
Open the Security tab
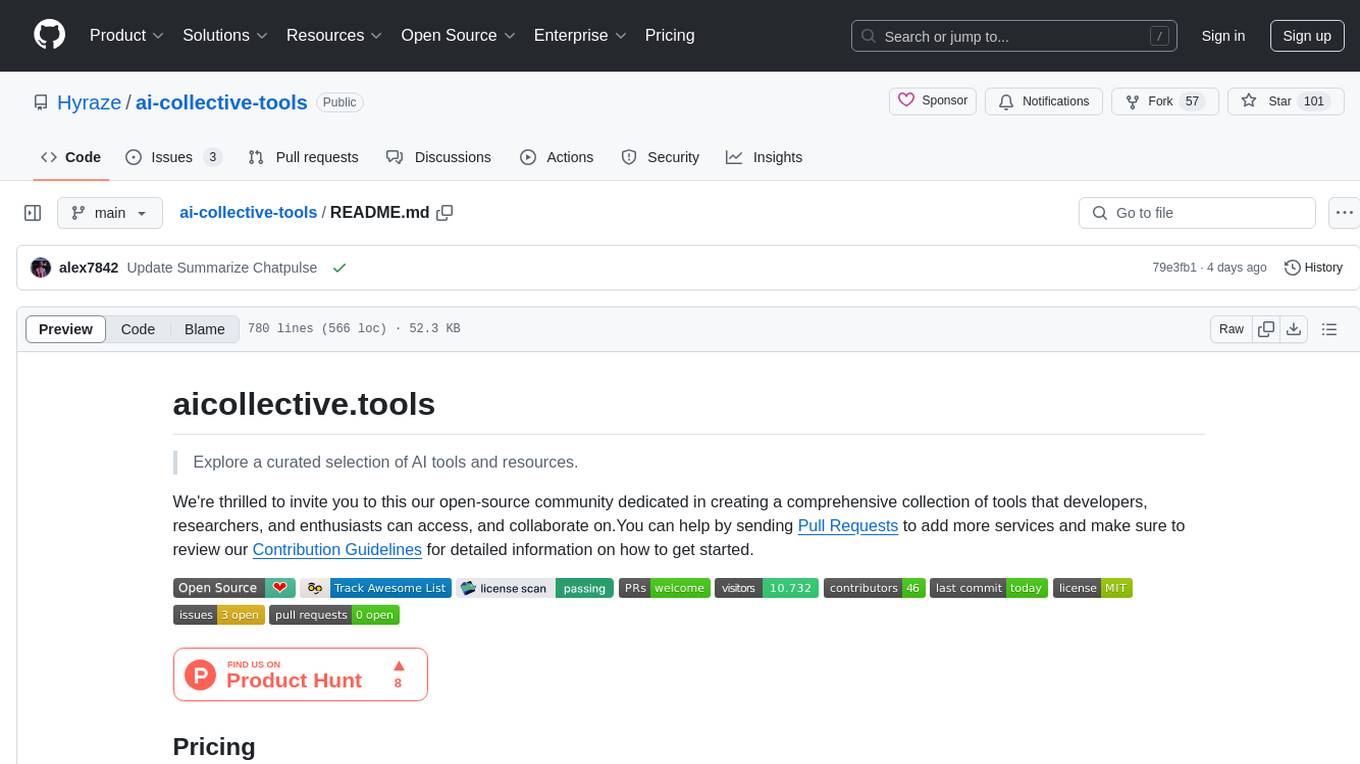point(660,157)
